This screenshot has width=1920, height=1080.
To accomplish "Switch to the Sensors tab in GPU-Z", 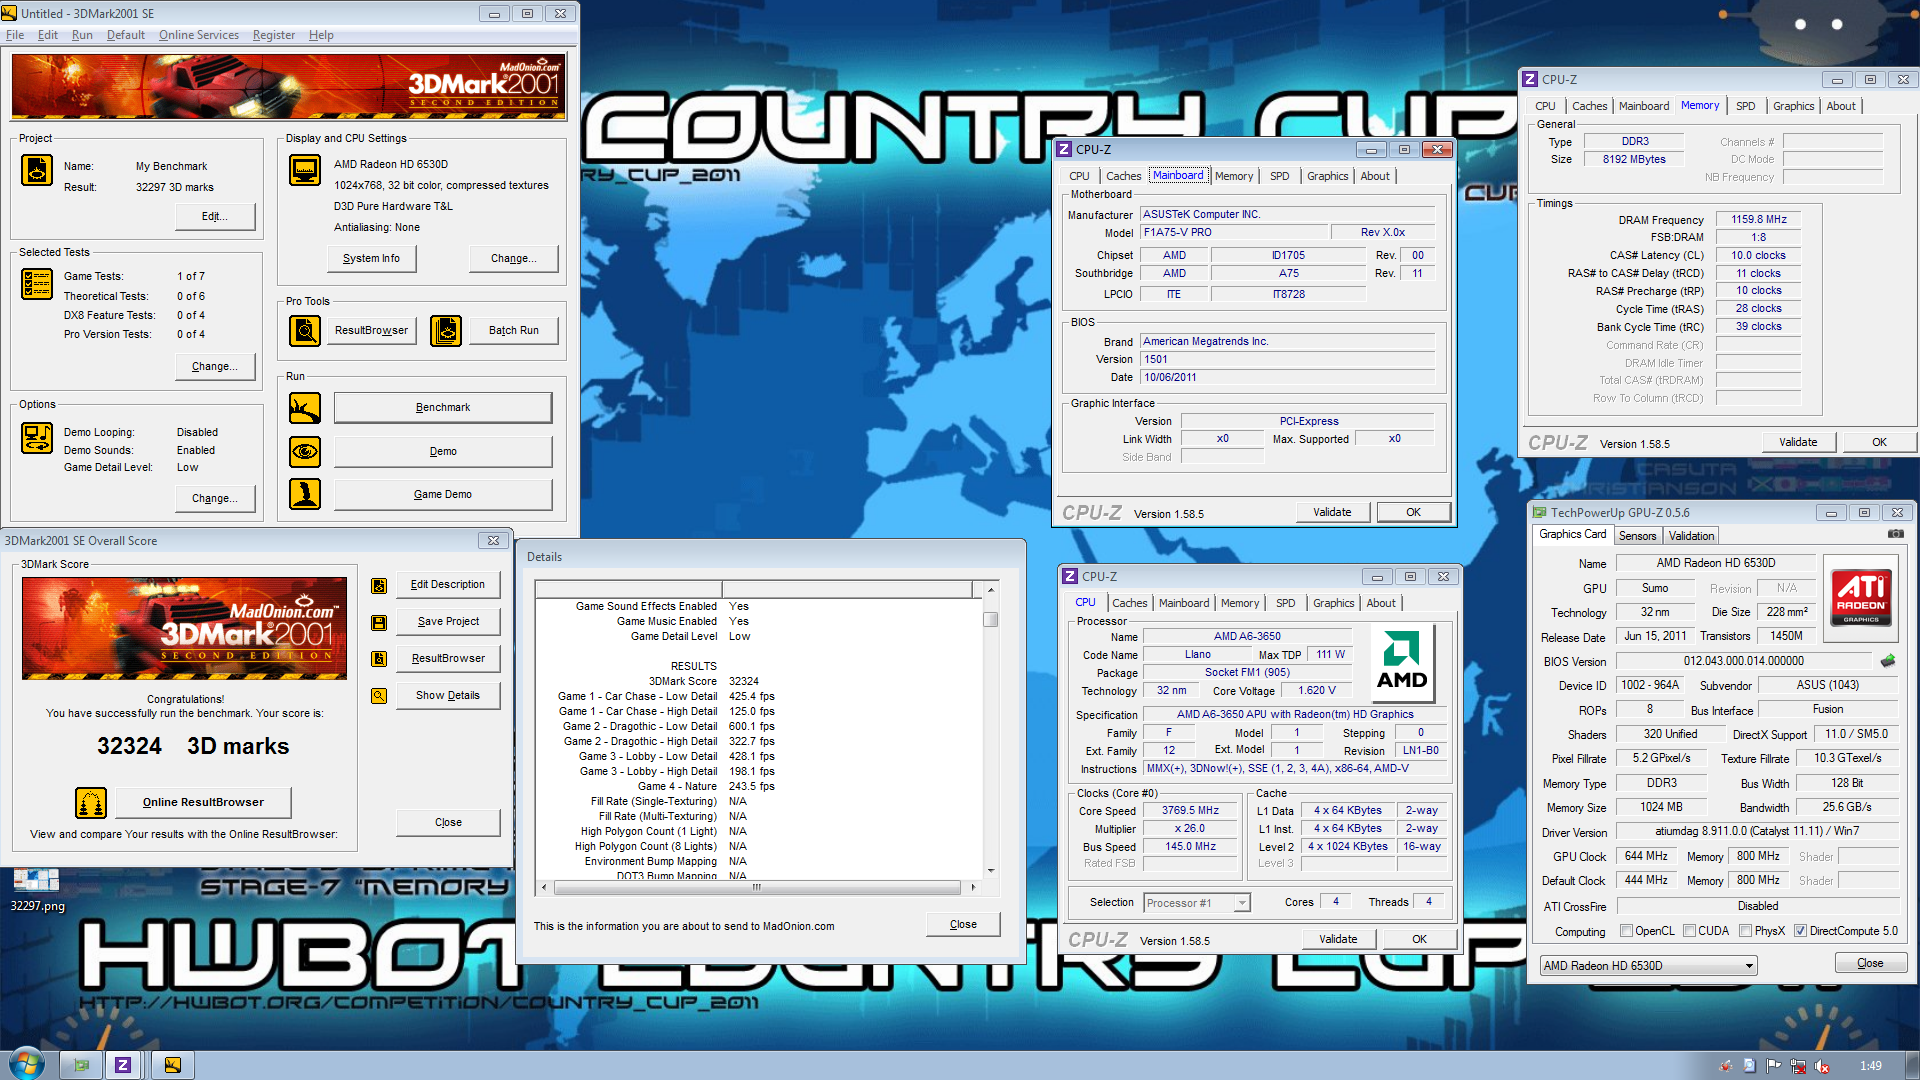I will click(1637, 536).
